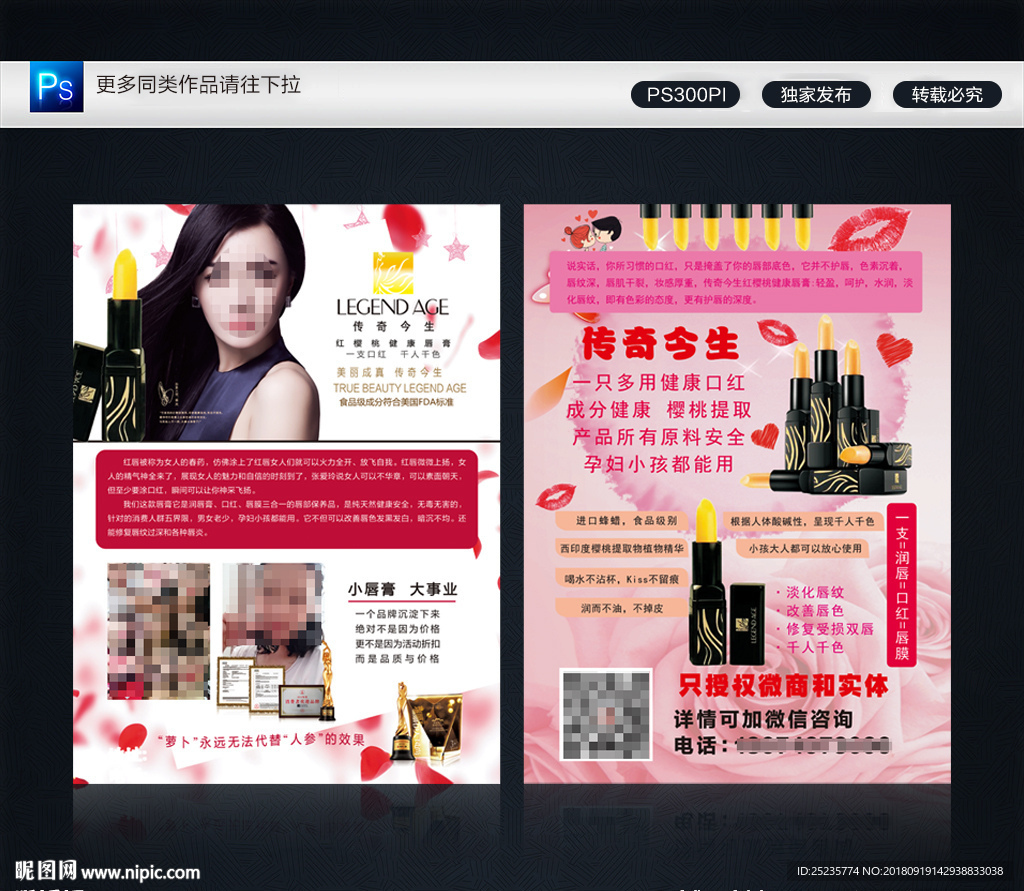This screenshot has width=1024, height=891.
Task: Click the 根据人体酸碱性，呈现千人千色 label
Action: point(802,521)
